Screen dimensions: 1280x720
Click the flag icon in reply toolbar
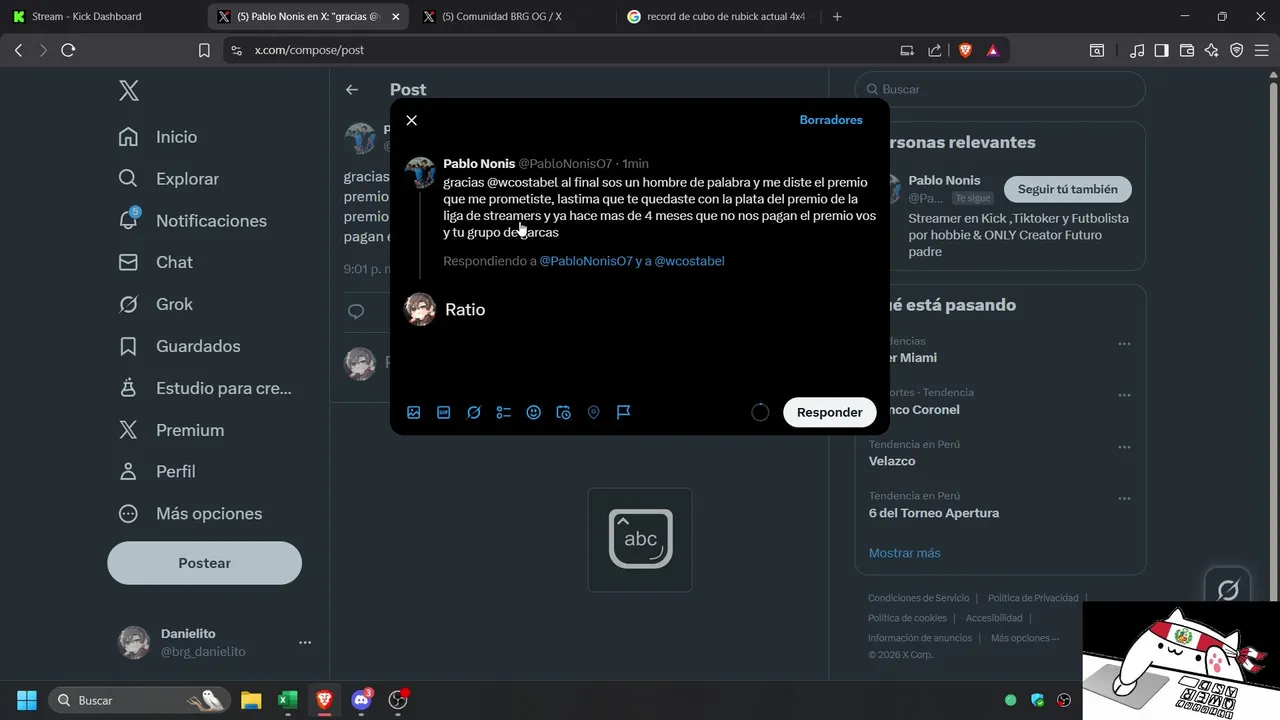(624, 412)
